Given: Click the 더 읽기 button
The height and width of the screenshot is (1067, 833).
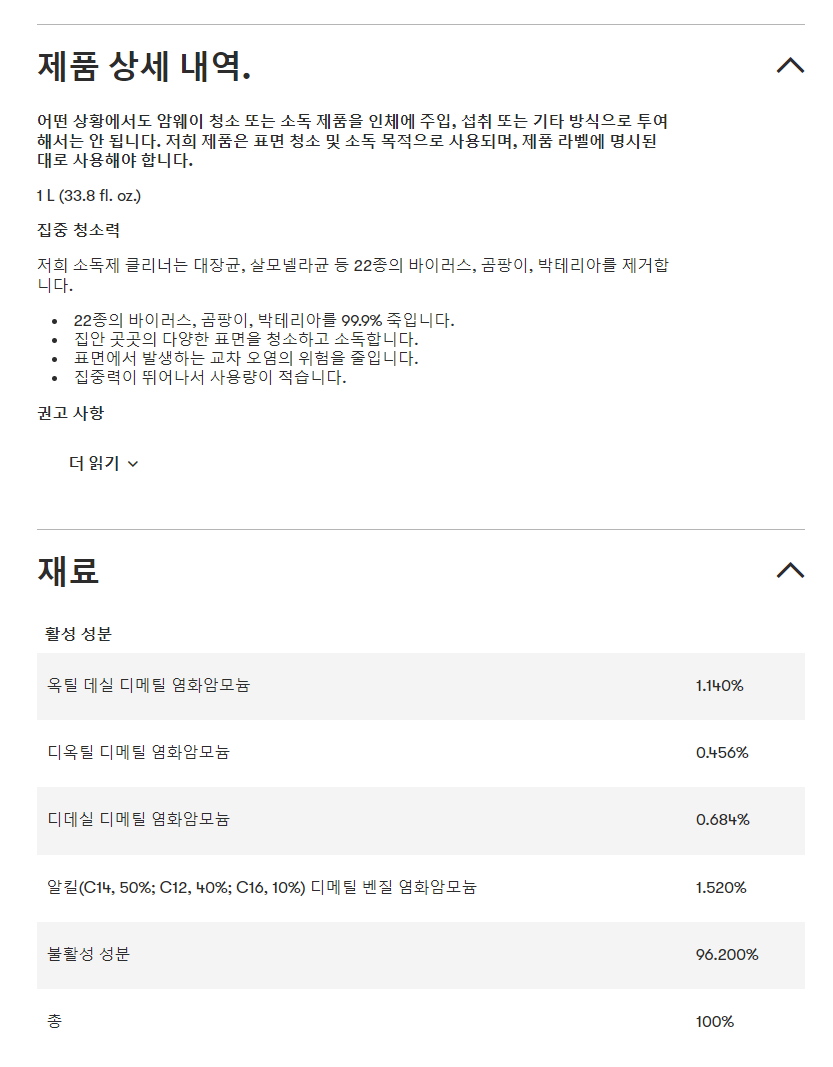Looking at the screenshot, I should (x=94, y=463).
